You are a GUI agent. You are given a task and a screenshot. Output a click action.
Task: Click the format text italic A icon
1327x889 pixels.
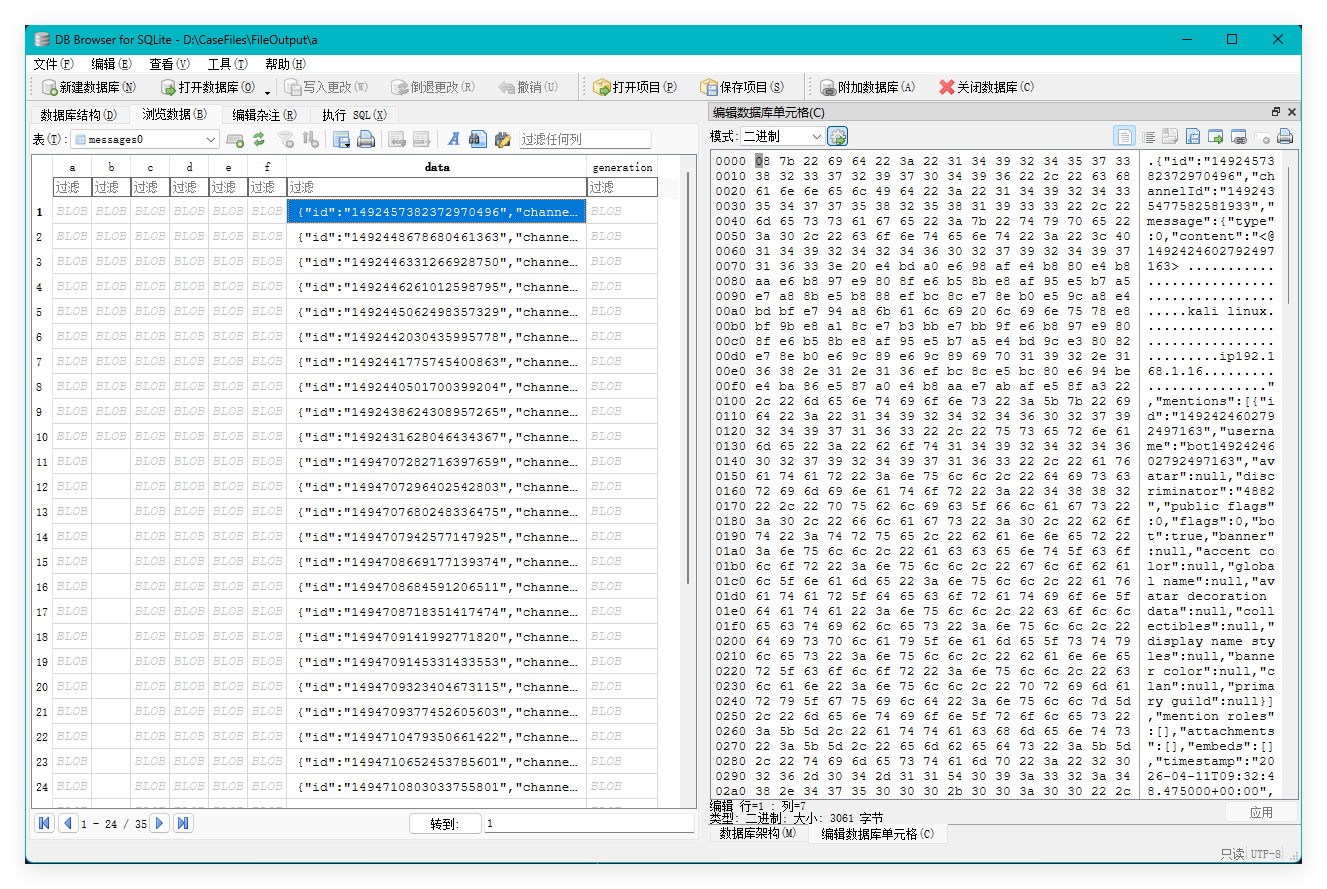tap(453, 139)
